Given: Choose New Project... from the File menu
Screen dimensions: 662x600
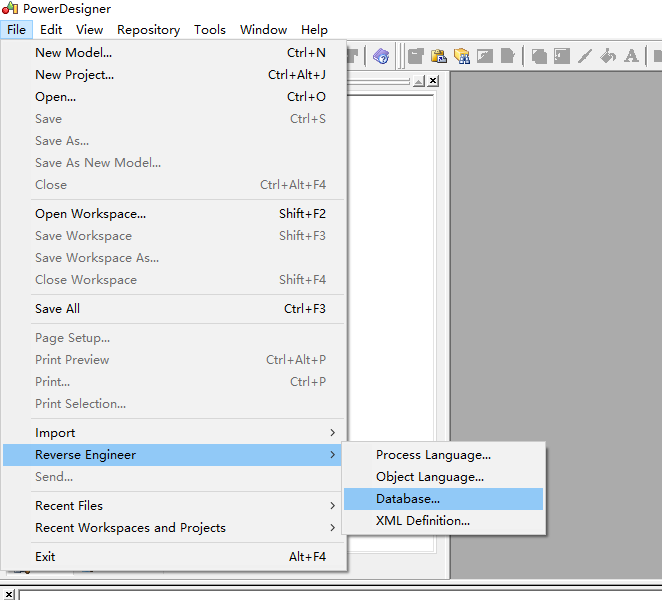Looking at the screenshot, I should 174,75.
